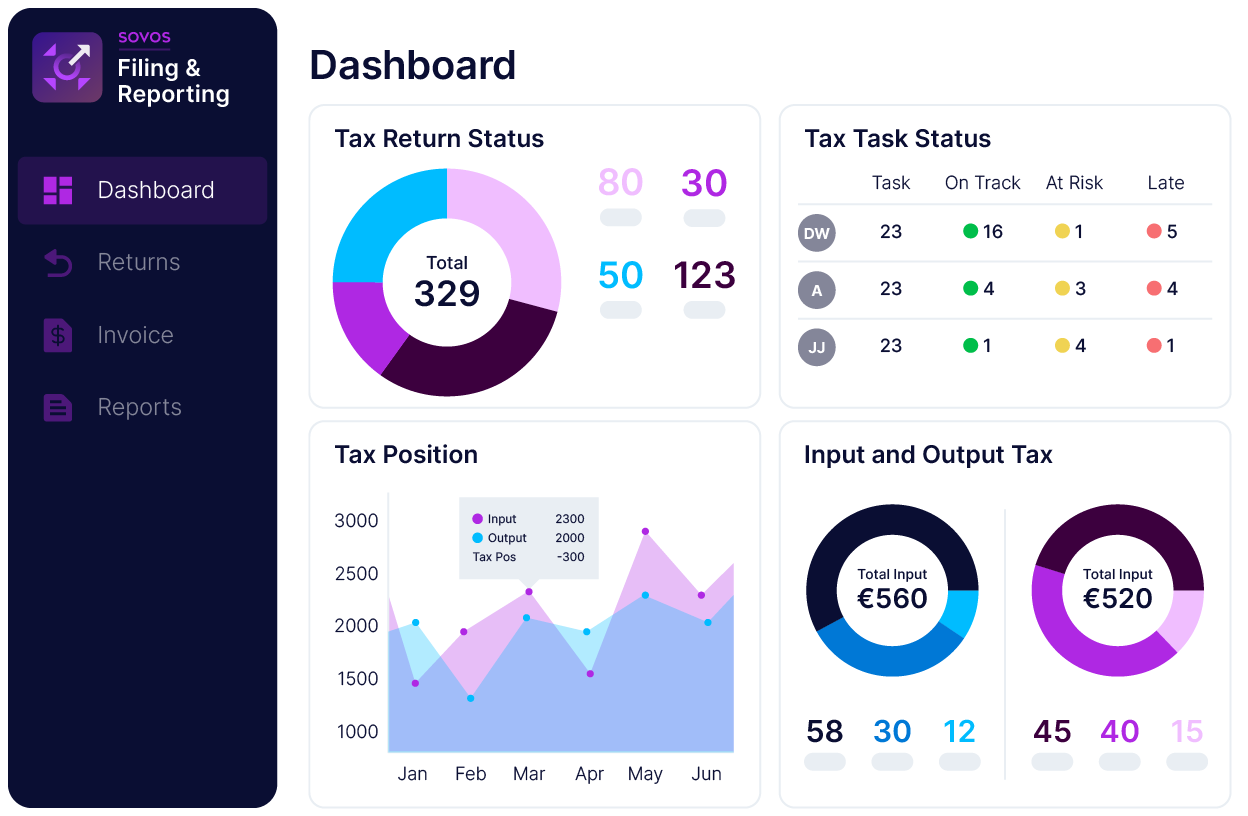Screen dimensions: 1248x816
Task: Click the Invoice dollar document icon
Action: point(58,335)
